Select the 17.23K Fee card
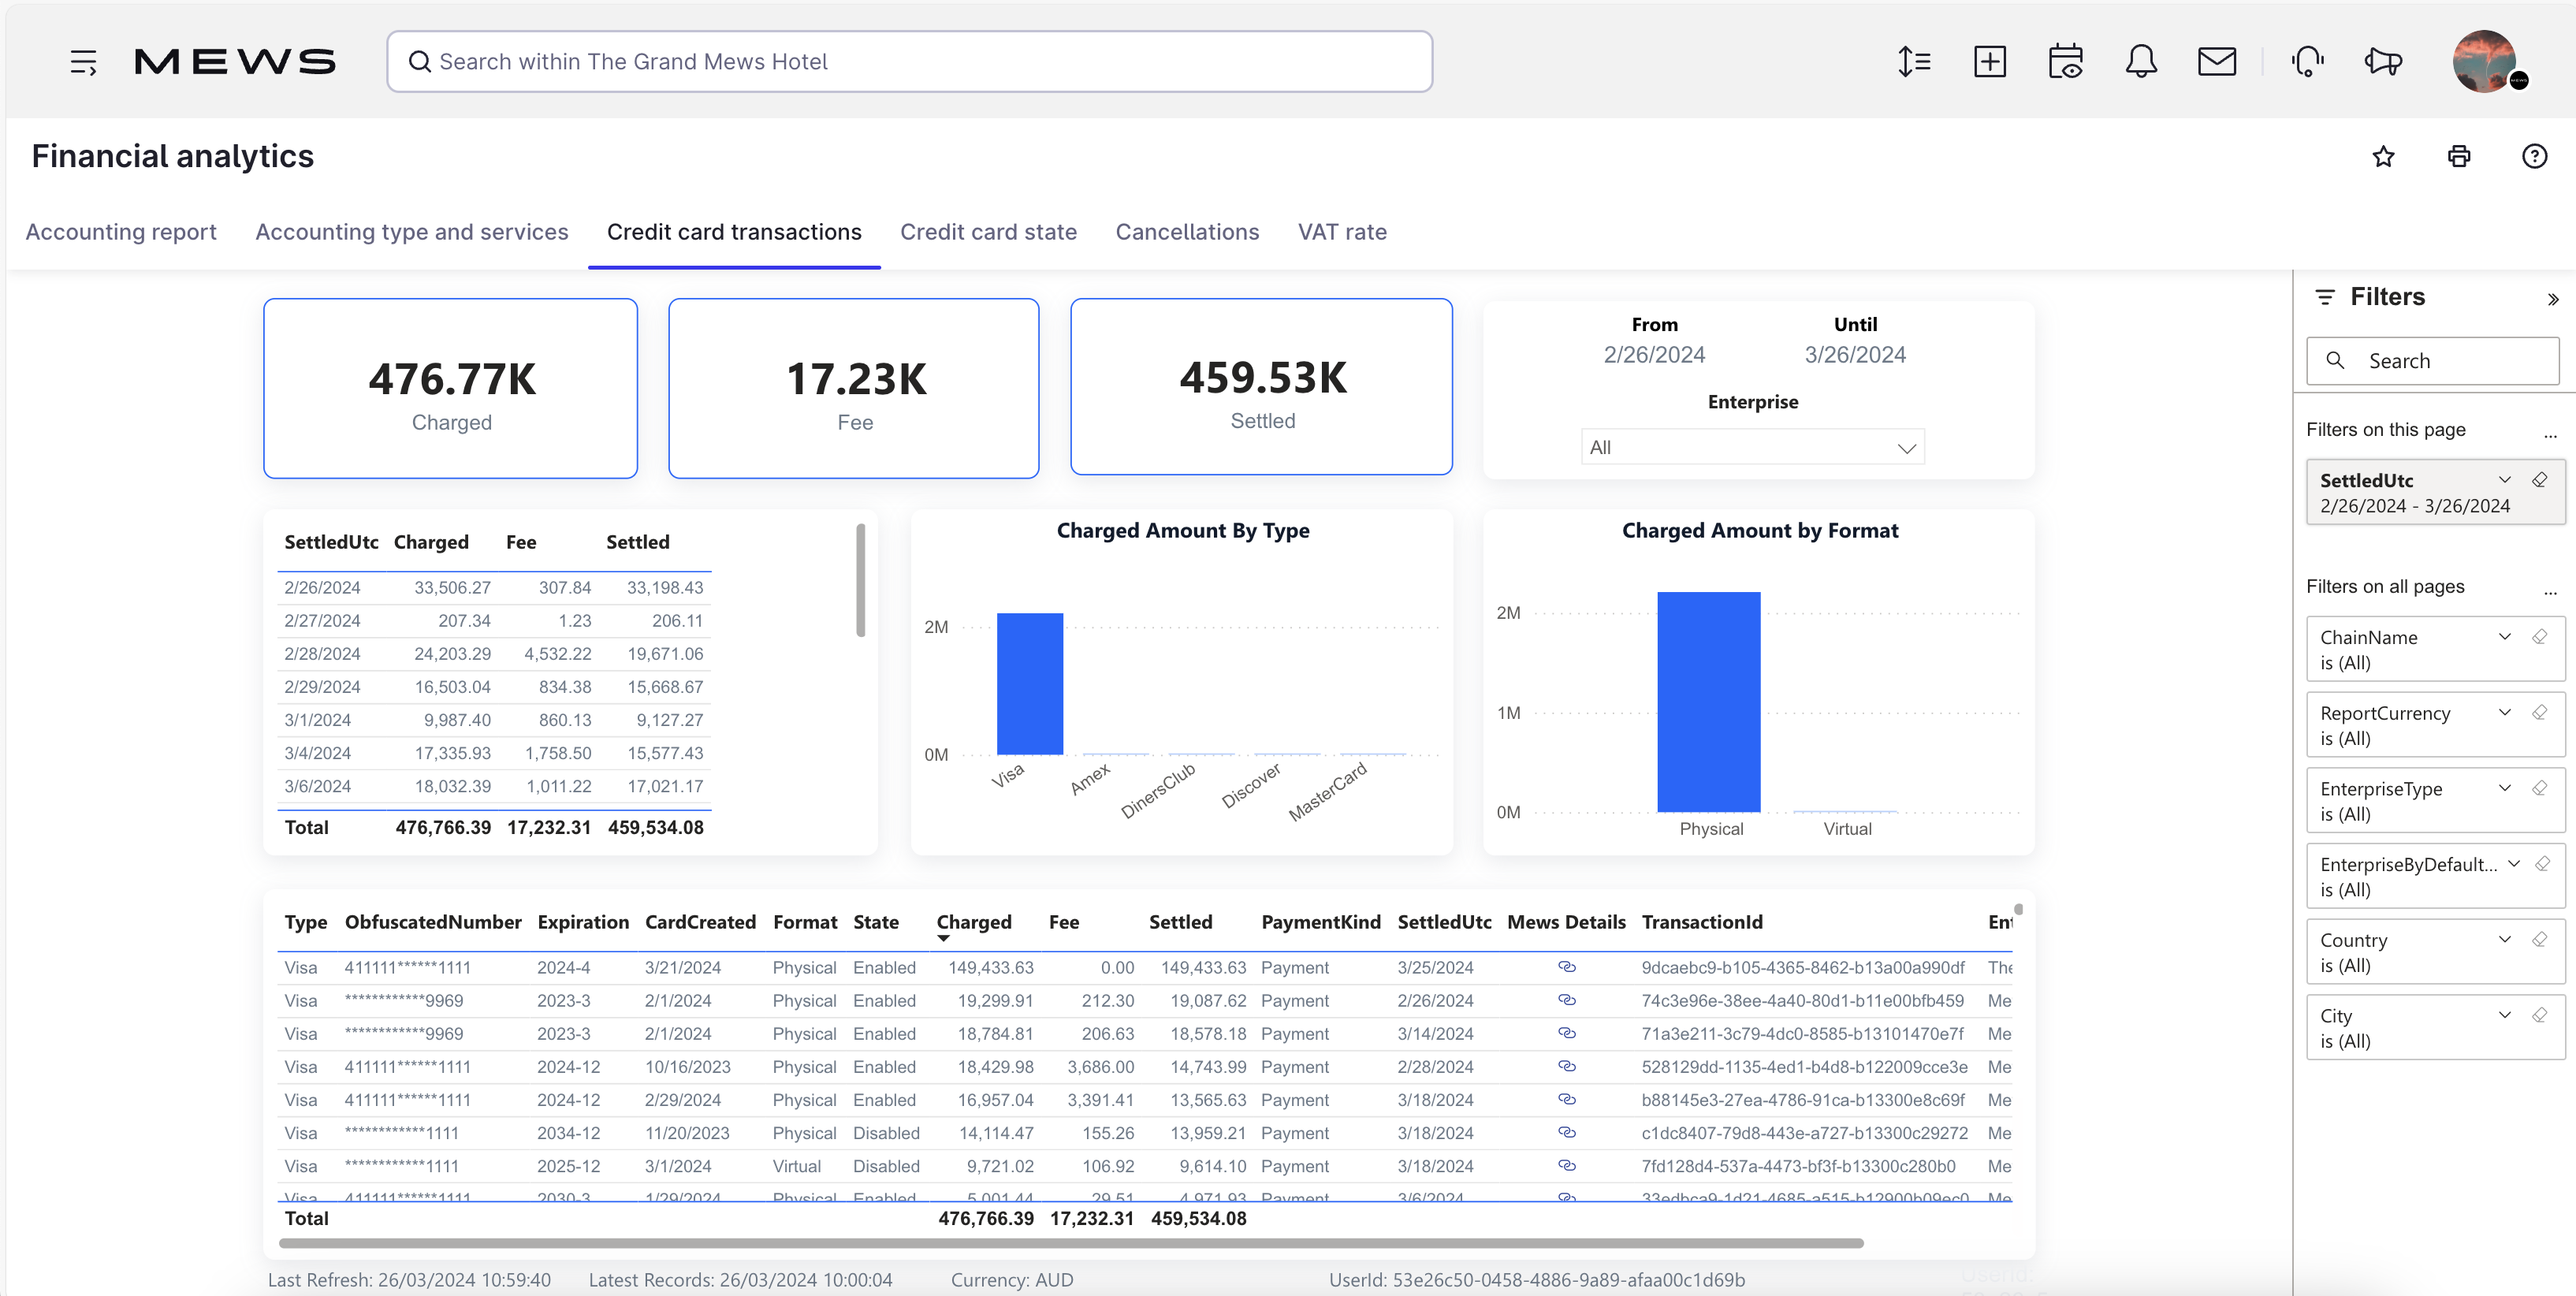The height and width of the screenshot is (1296, 2576). [854, 388]
